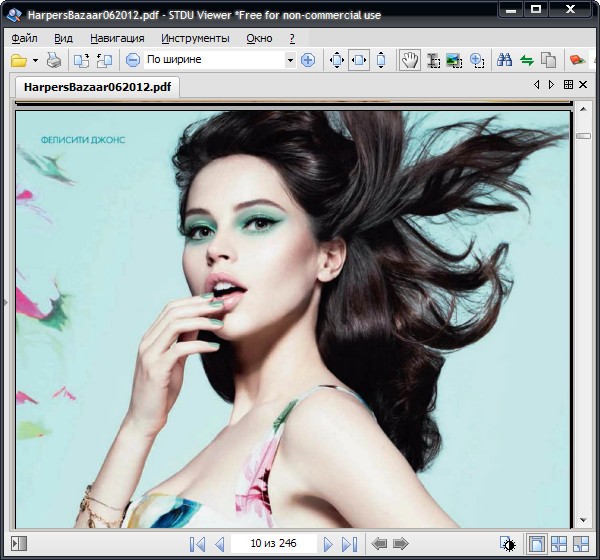Open the dropdown arrow beside Open folder
Screen dimensions: 600x560
[x=35, y=61]
